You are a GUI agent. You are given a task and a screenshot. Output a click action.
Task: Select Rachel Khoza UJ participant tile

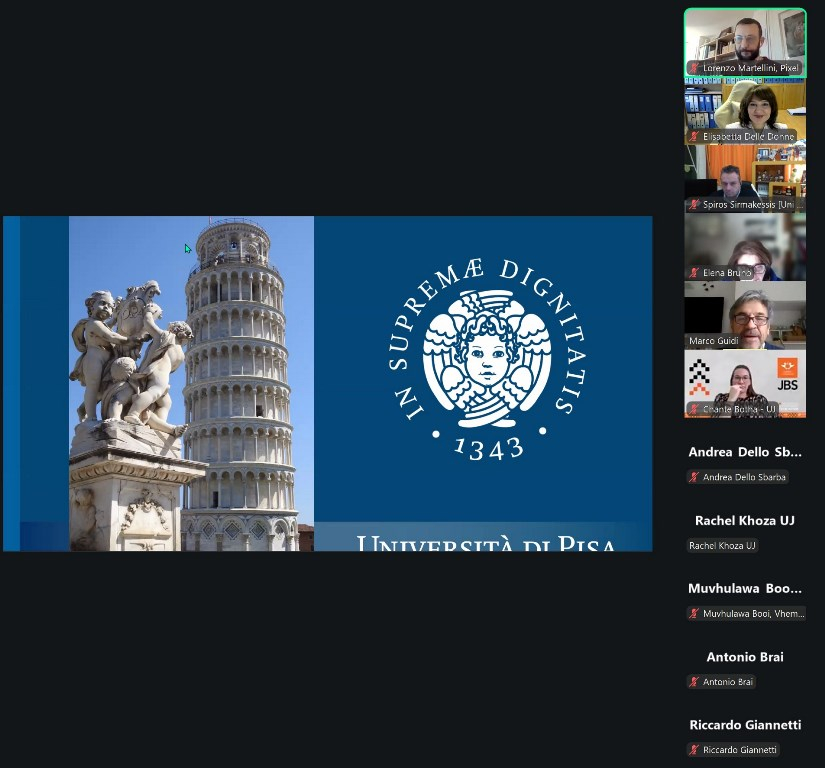(x=745, y=530)
